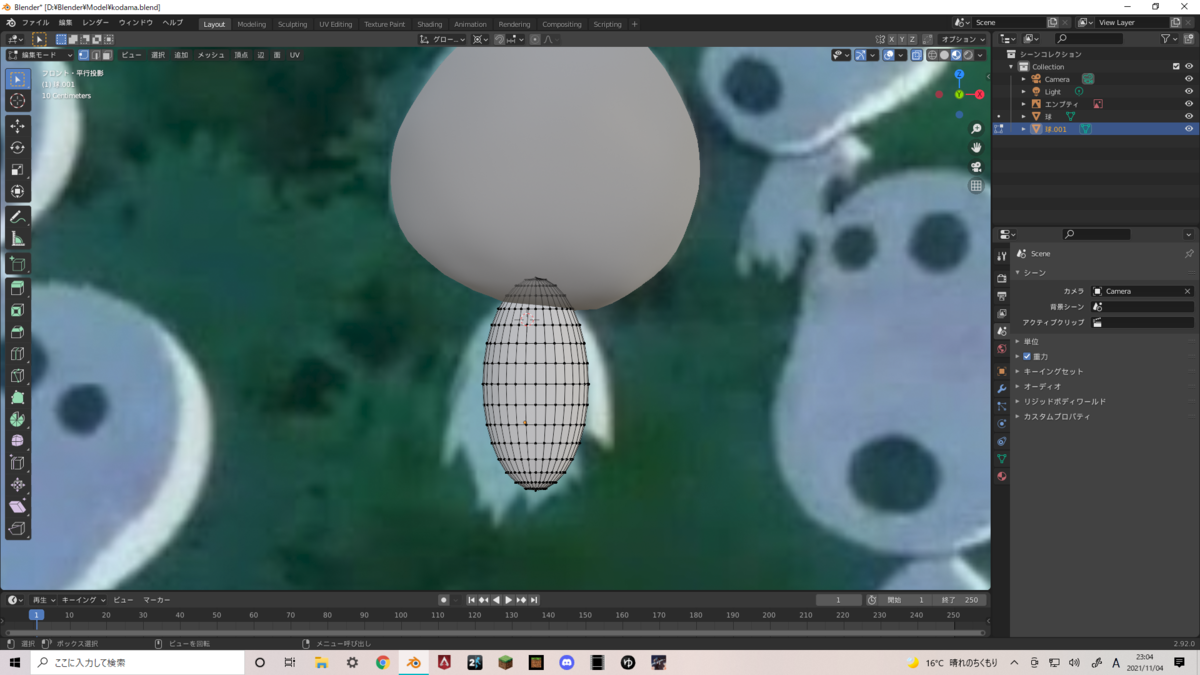Switch to vertex select mode
1200x675 pixels.
click(x=84, y=55)
